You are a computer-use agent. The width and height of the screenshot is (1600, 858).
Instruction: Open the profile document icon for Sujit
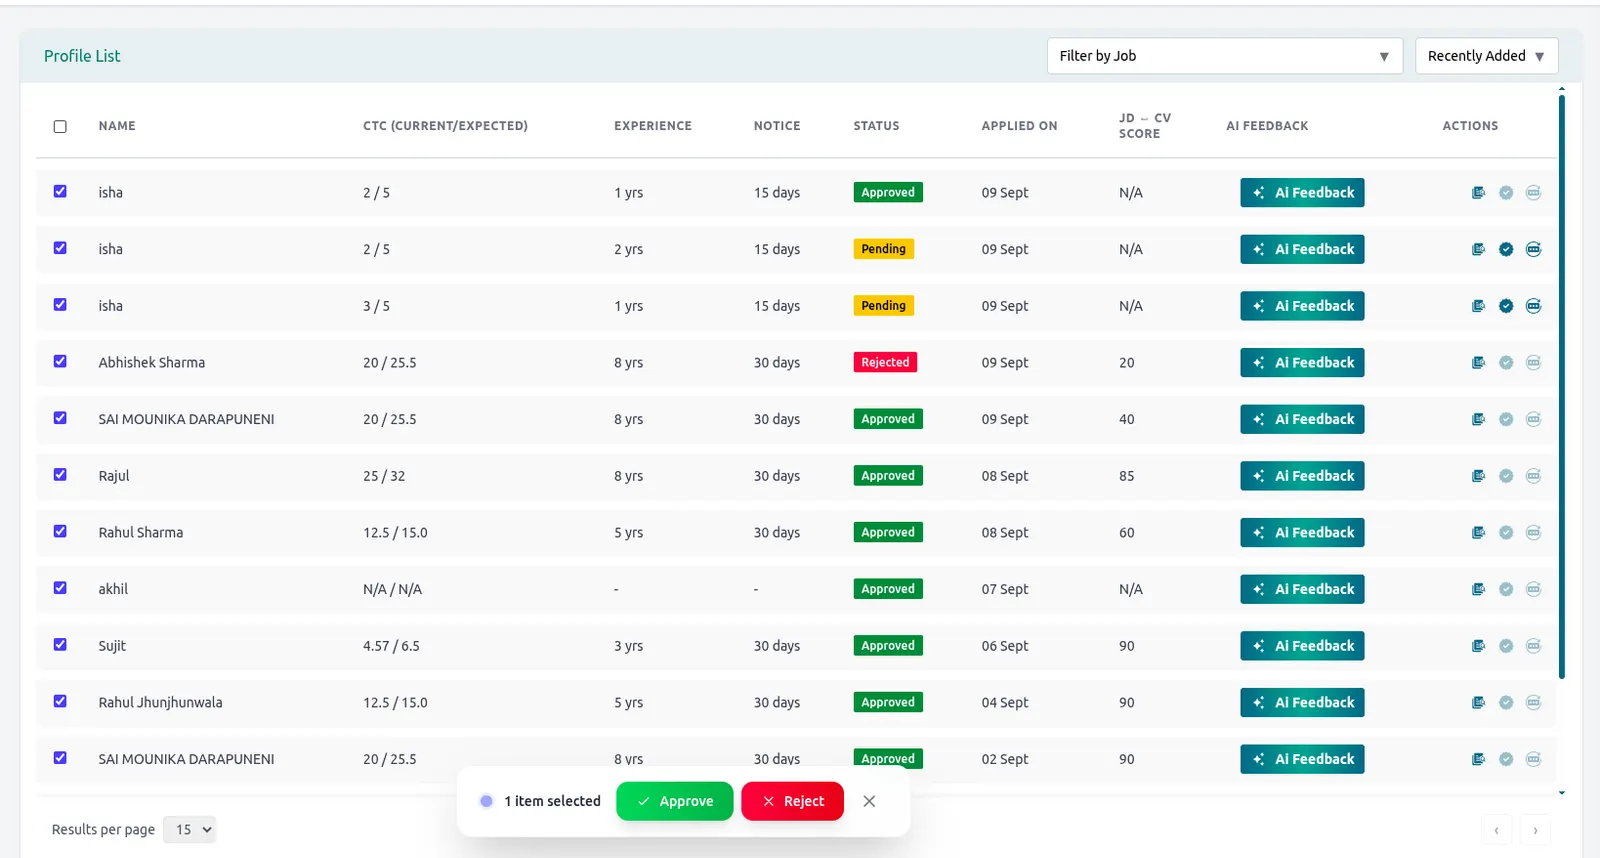point(1478,646)
